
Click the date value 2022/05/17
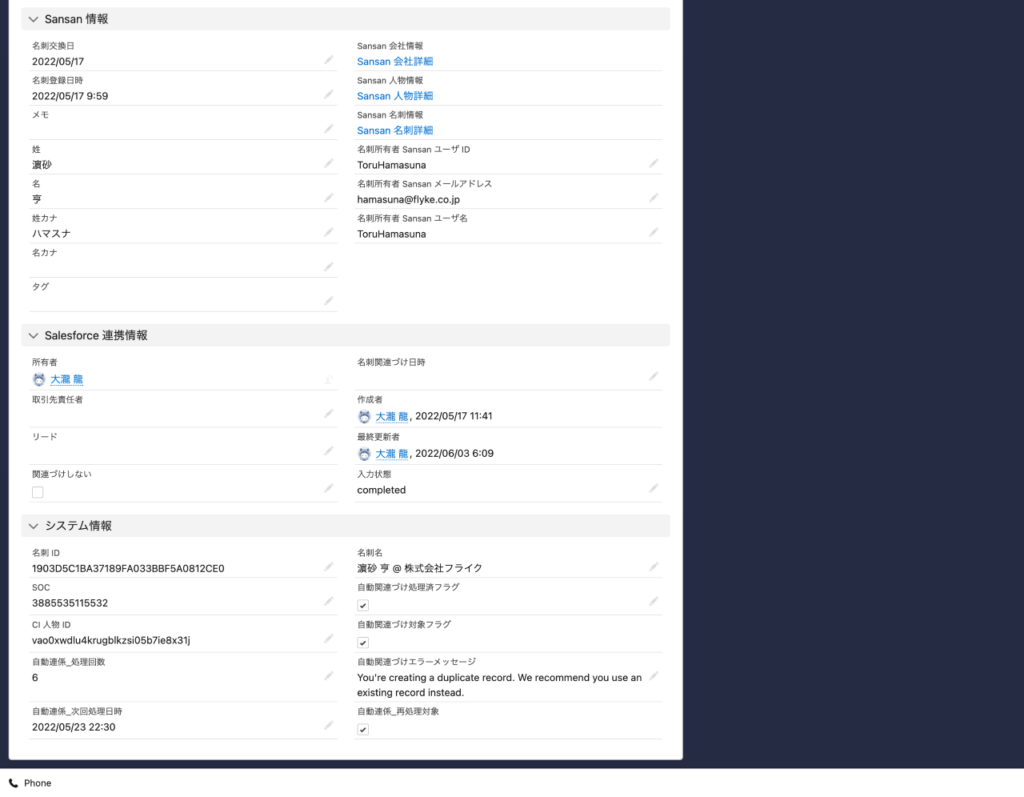[58, 61]
